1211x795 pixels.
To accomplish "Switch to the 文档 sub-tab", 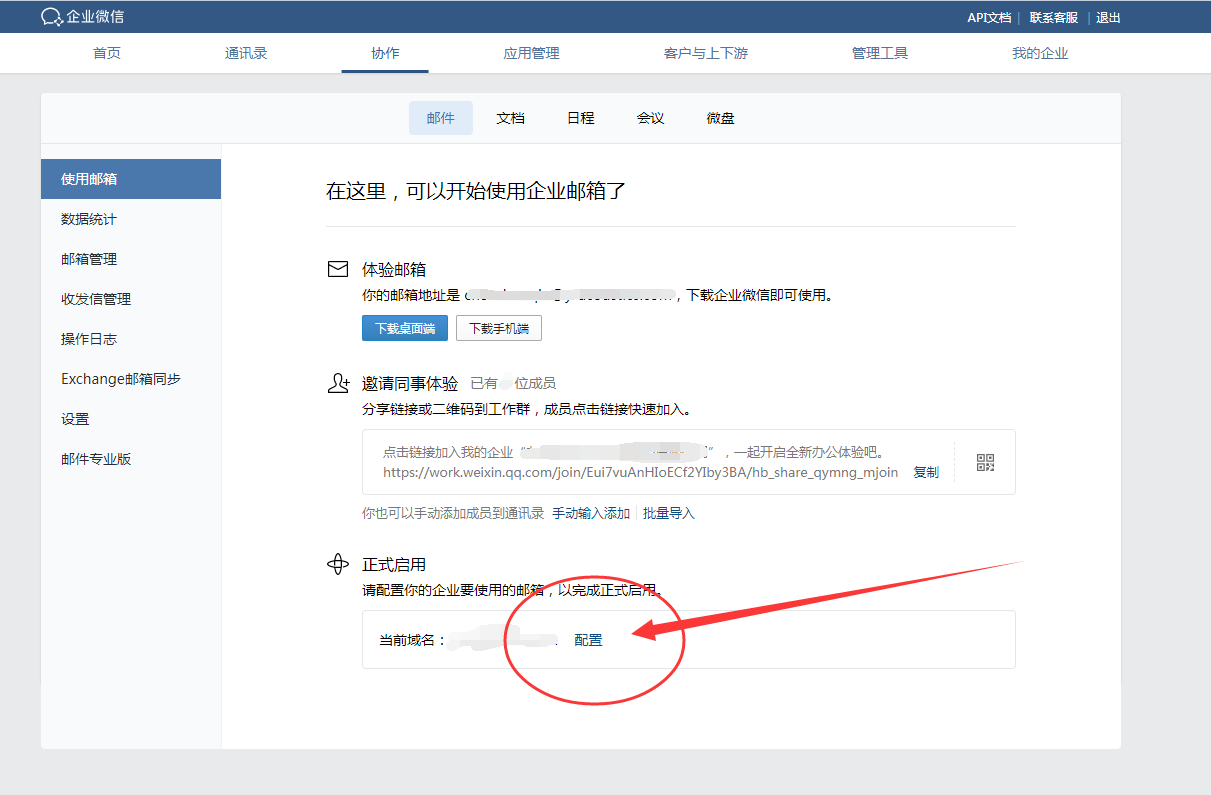I will [510, 118].
